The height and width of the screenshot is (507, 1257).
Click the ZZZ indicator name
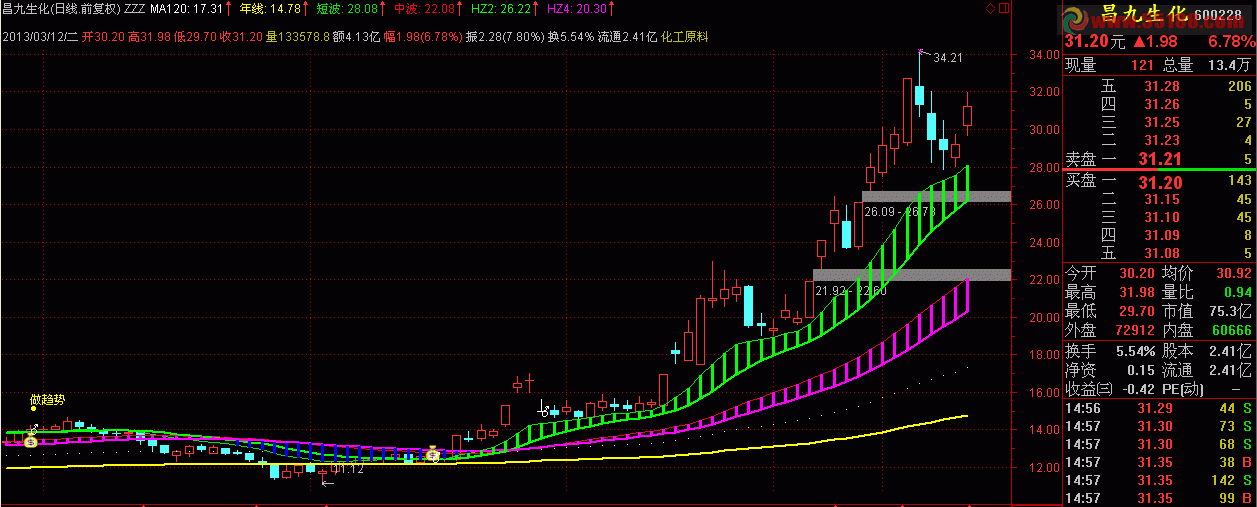(134, 8)
